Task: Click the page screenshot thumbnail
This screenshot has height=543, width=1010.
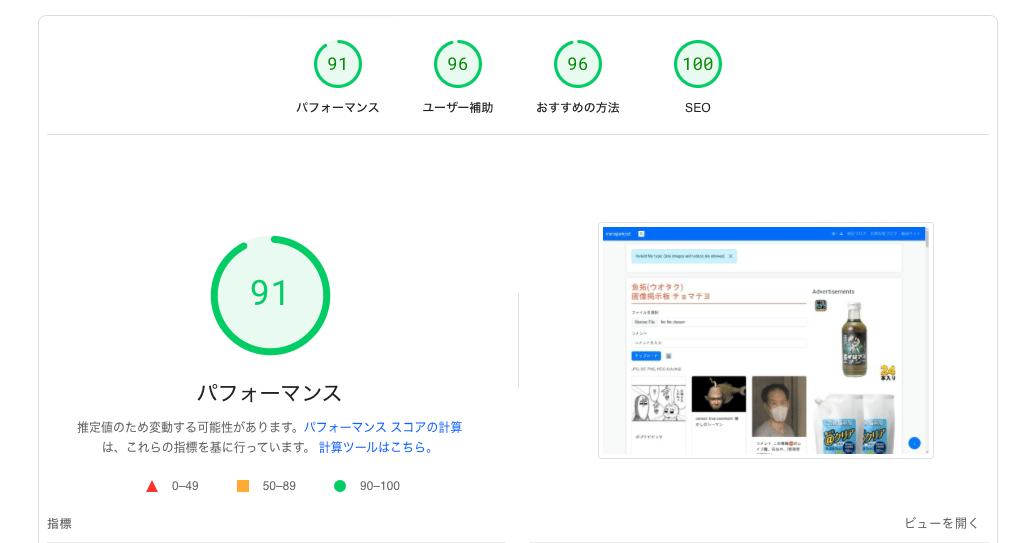Action: 765,340
